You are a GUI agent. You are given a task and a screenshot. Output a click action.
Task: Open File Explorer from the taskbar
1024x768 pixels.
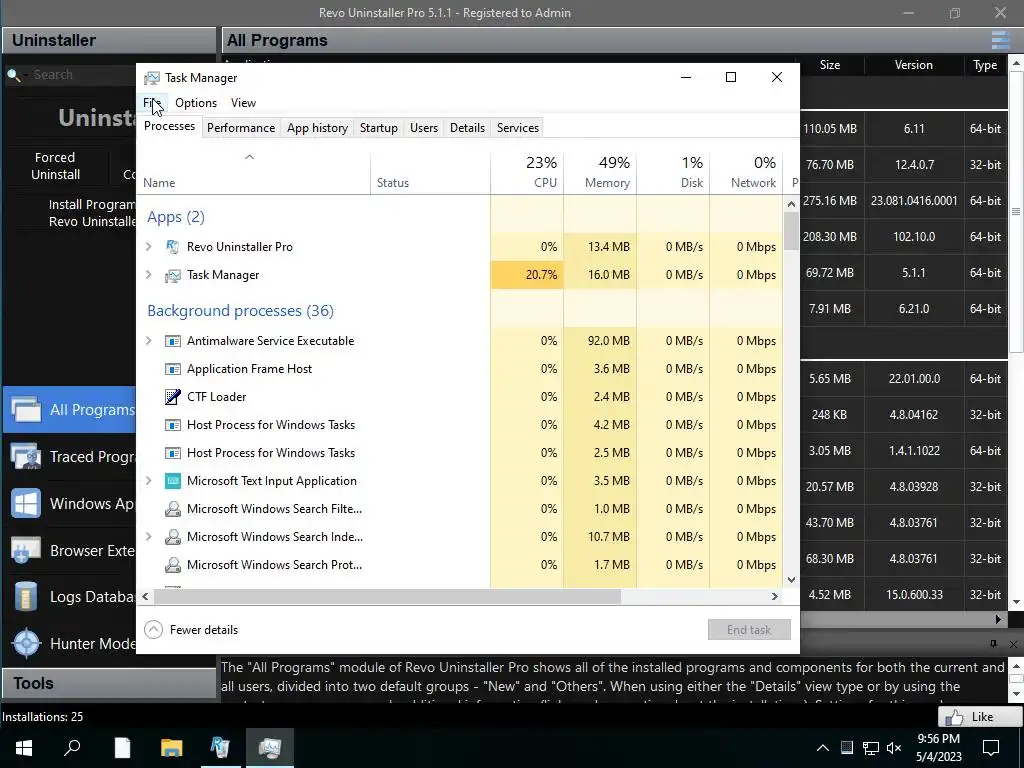[x=171, y=748]
